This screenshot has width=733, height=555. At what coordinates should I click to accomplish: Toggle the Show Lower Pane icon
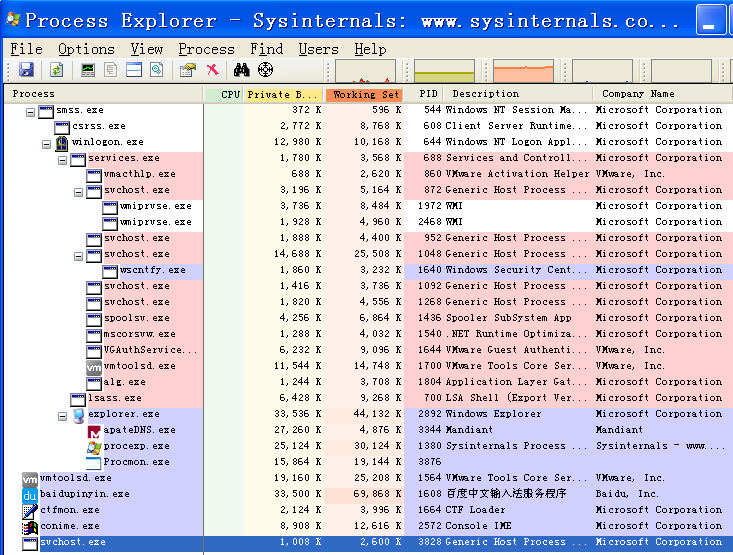click(x=134, y=70)
